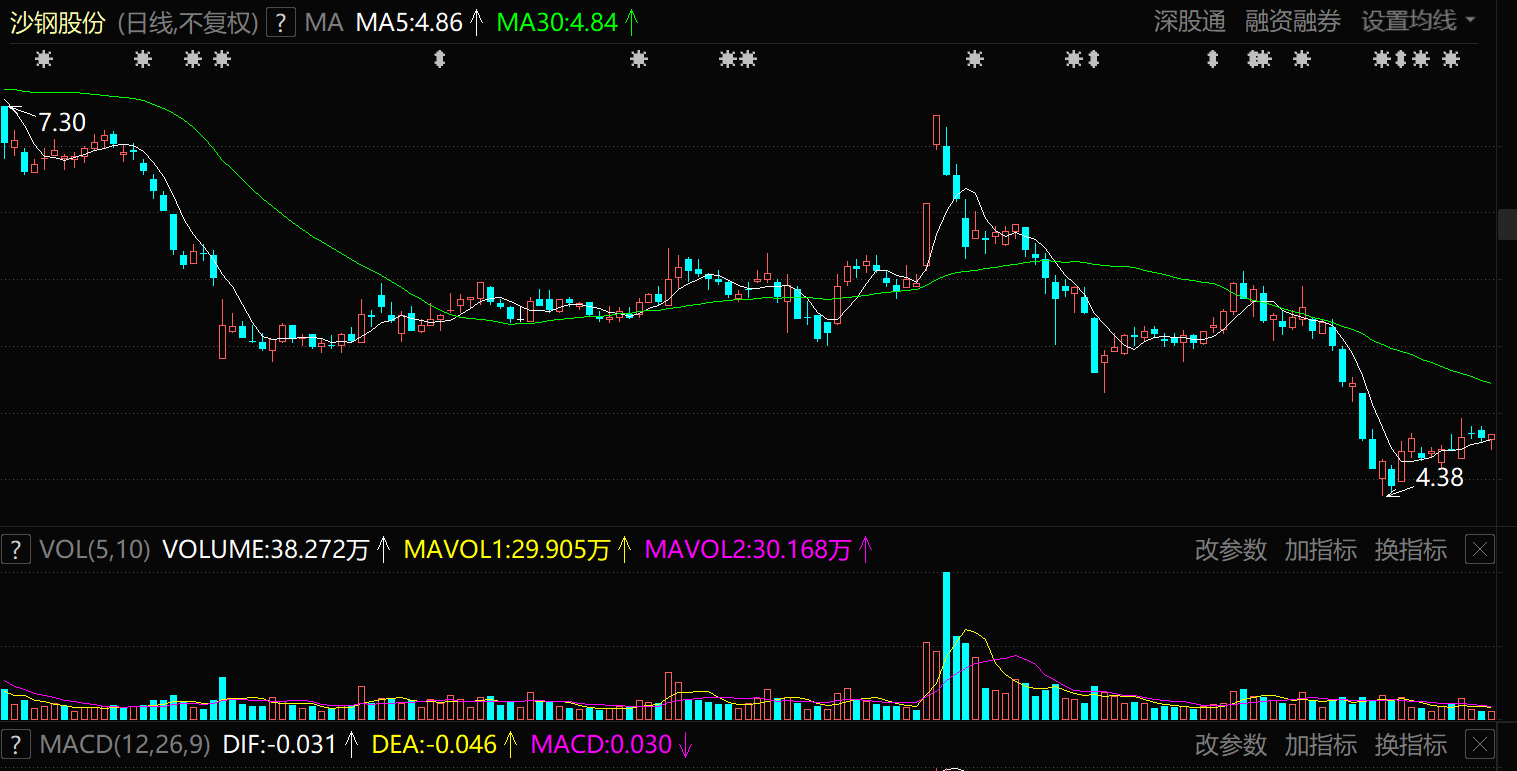This screenshot has height=771, width=1517.
Task: Open the VOL indicator help question-mark button
Action: tap(15, 549)
